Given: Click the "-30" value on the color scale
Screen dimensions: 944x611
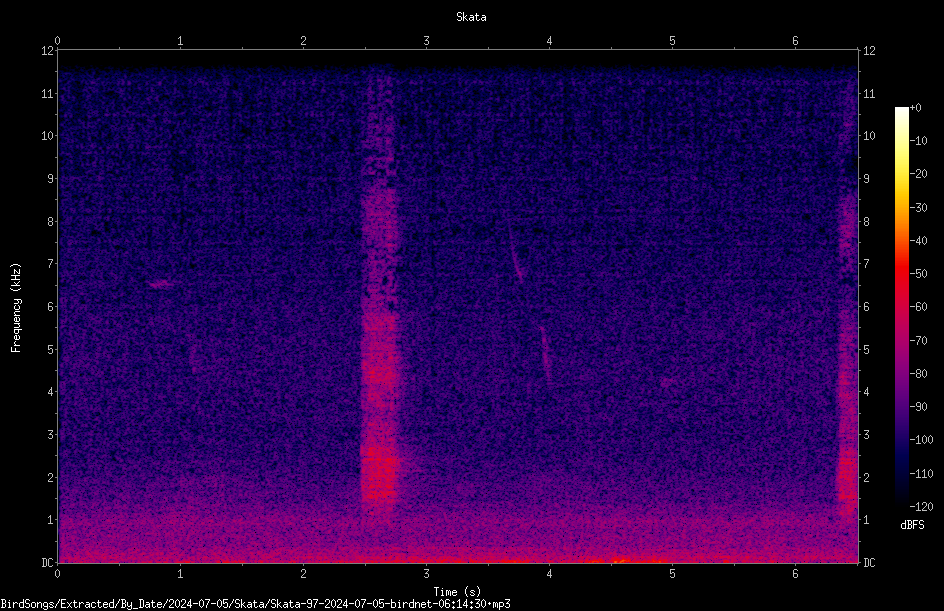Looking at the screenshot, I should (x=918, y=208).
